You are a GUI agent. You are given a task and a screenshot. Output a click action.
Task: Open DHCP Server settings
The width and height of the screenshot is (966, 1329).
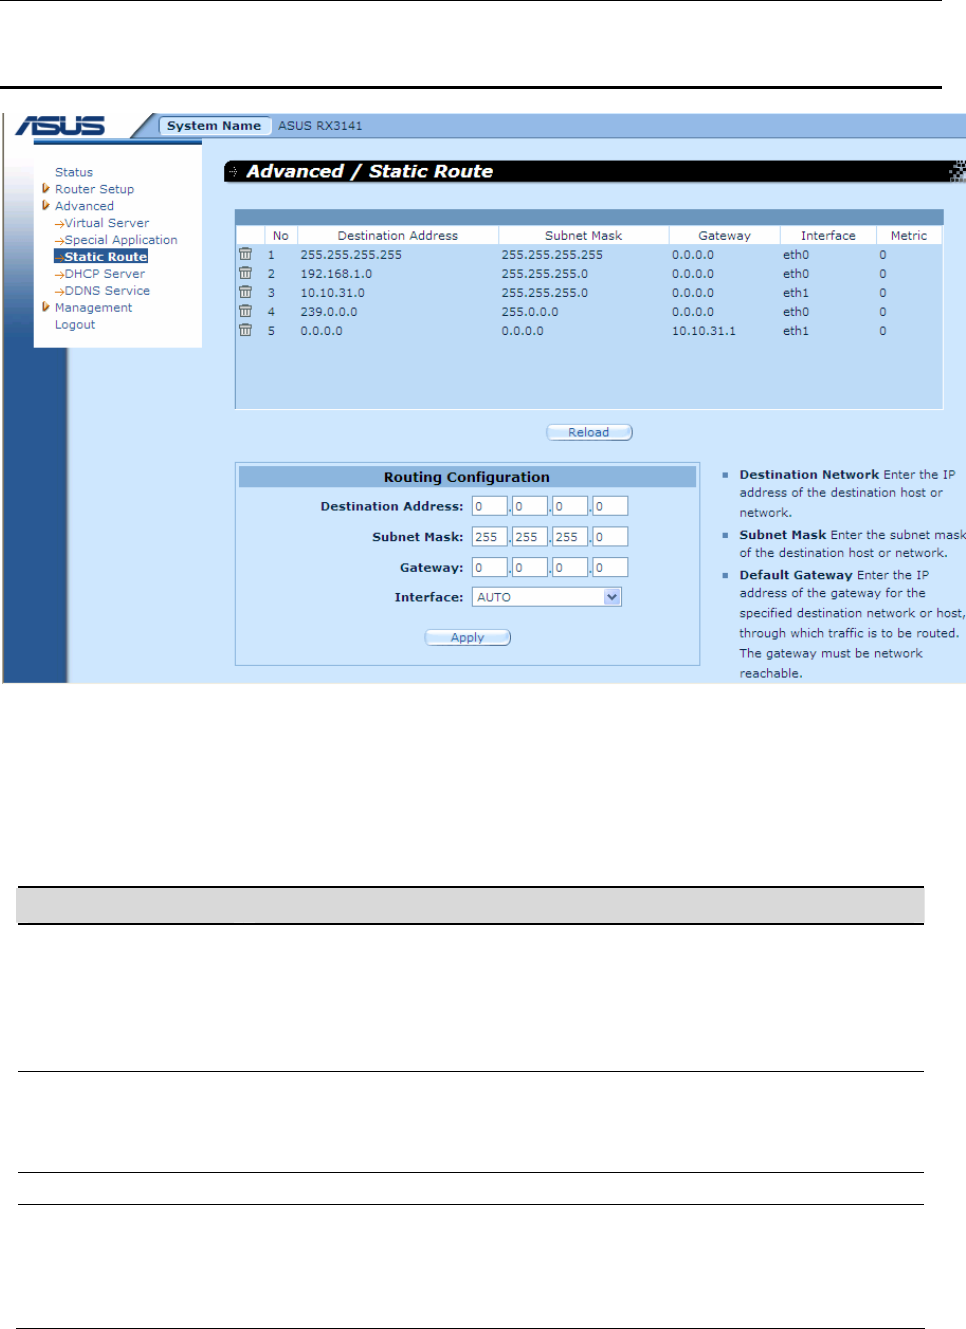click(x=105, y=274)
